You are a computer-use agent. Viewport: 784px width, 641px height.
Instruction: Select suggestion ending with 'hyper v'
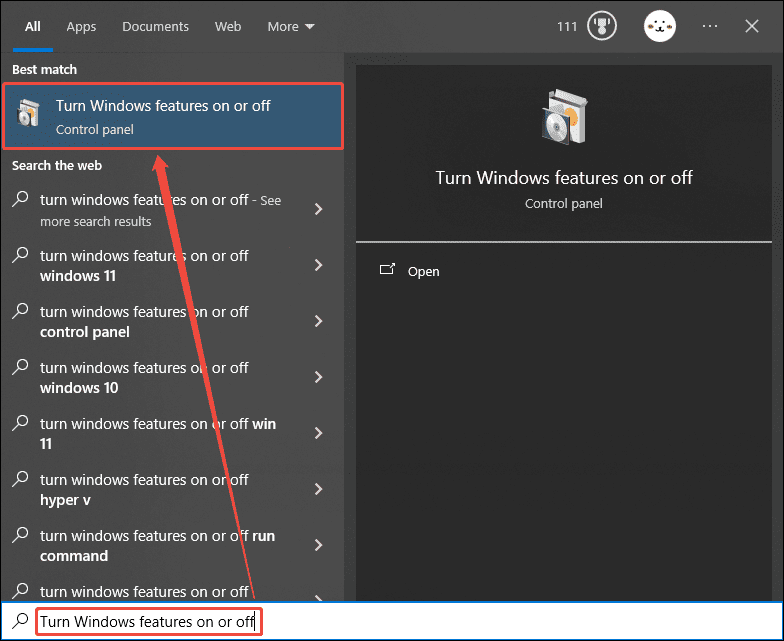point(172,490)
